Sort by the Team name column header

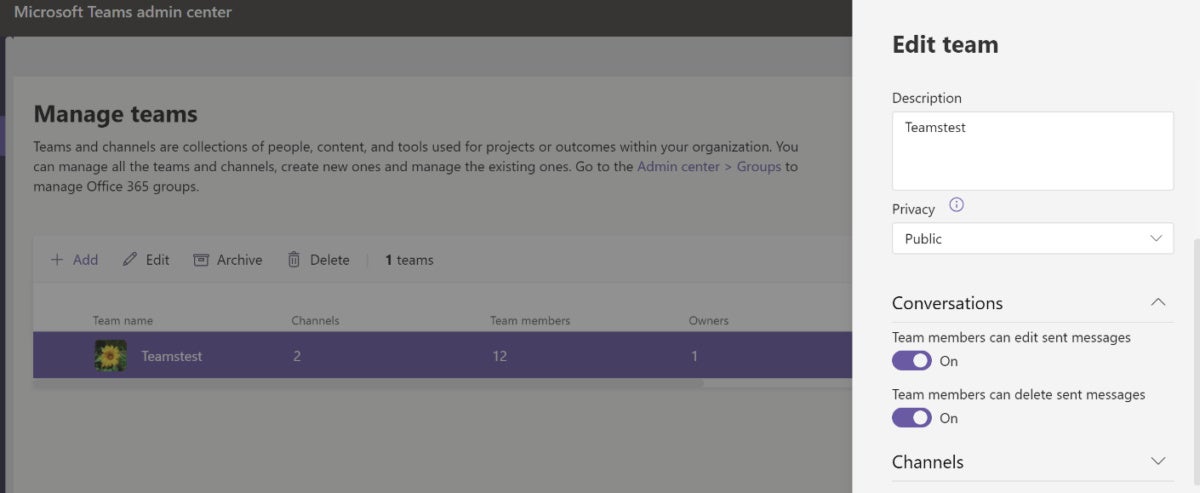tap(123, 321)
